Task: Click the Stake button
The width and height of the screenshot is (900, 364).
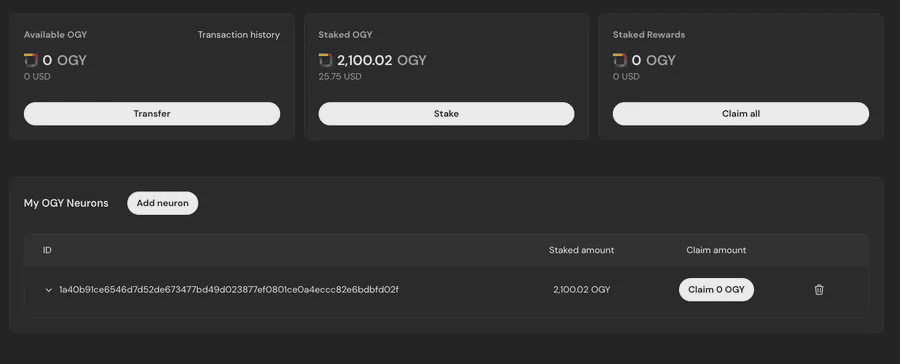Action: click(447, 114)
